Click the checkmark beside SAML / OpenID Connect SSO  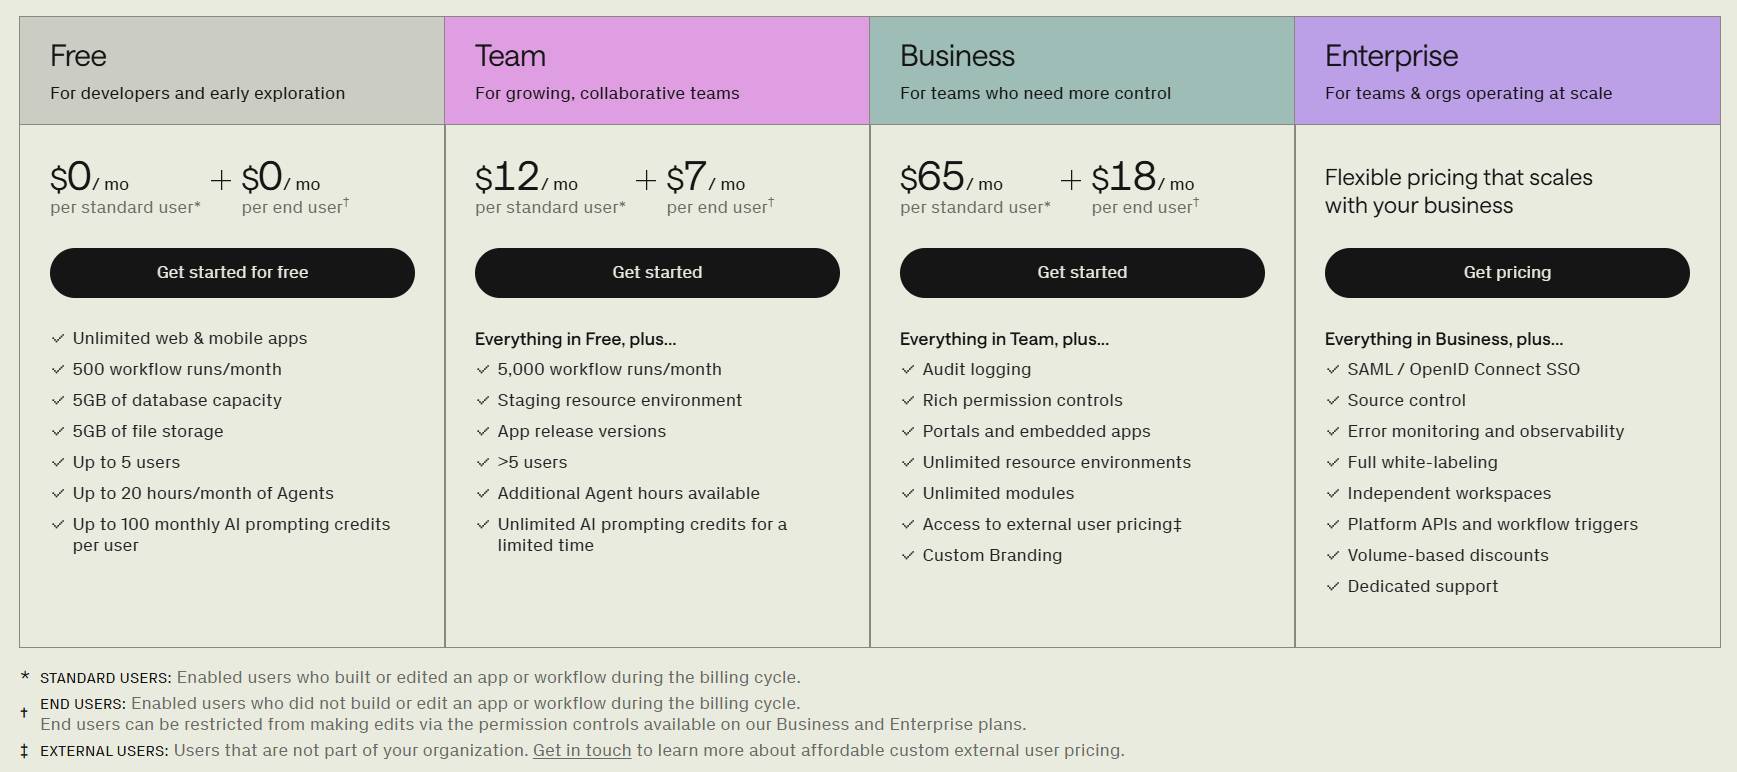pos(1331,370)
